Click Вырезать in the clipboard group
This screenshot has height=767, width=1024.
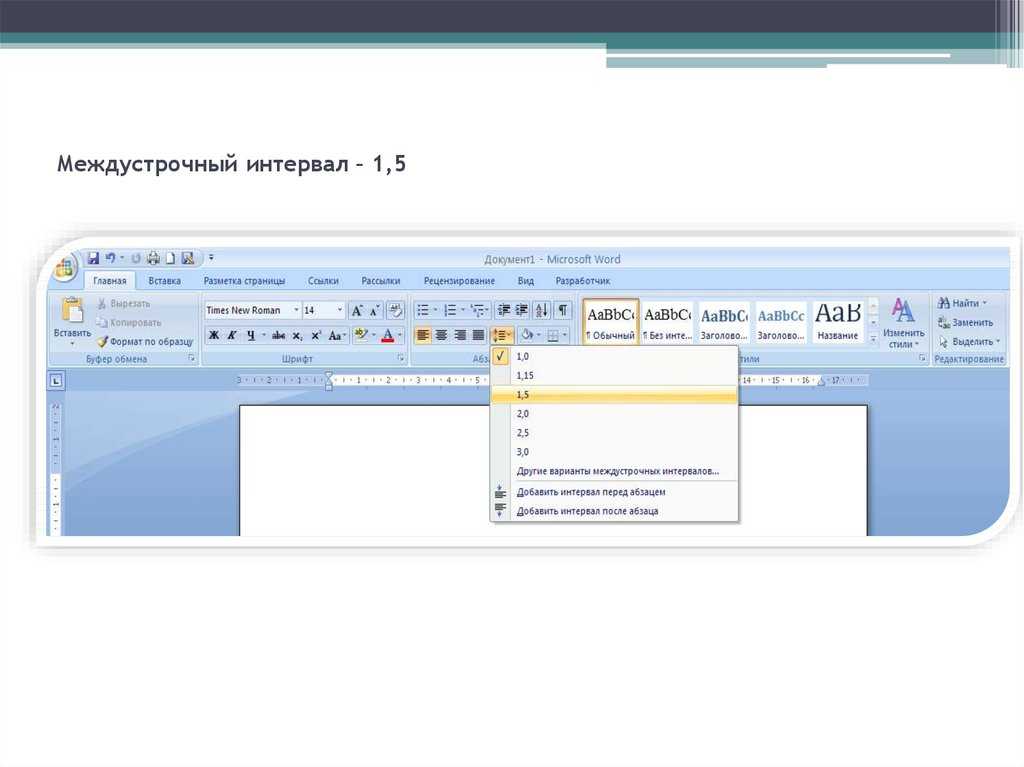[x=123, y=304]
